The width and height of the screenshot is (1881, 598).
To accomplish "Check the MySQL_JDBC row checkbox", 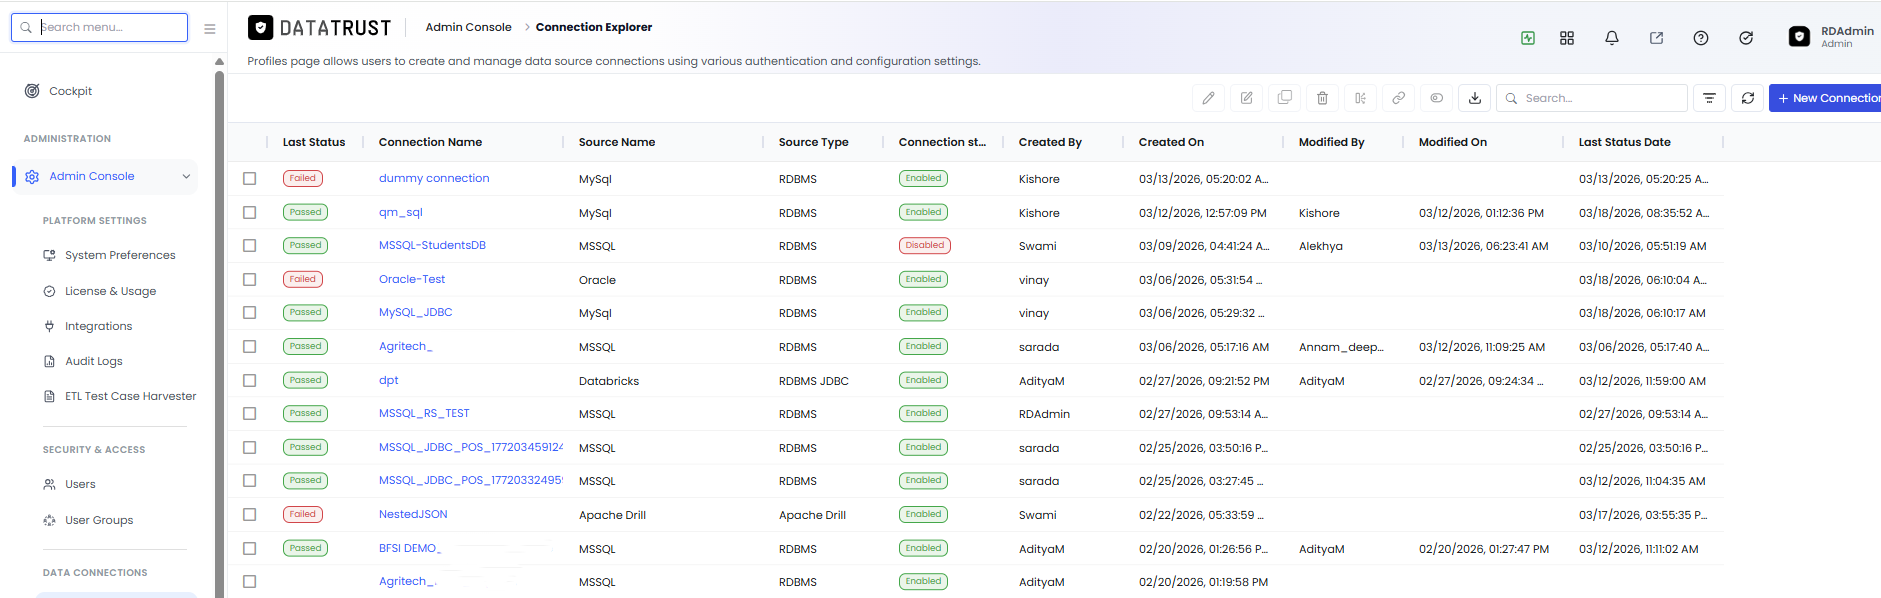I will pyautogui.click(x=250, y=313).
